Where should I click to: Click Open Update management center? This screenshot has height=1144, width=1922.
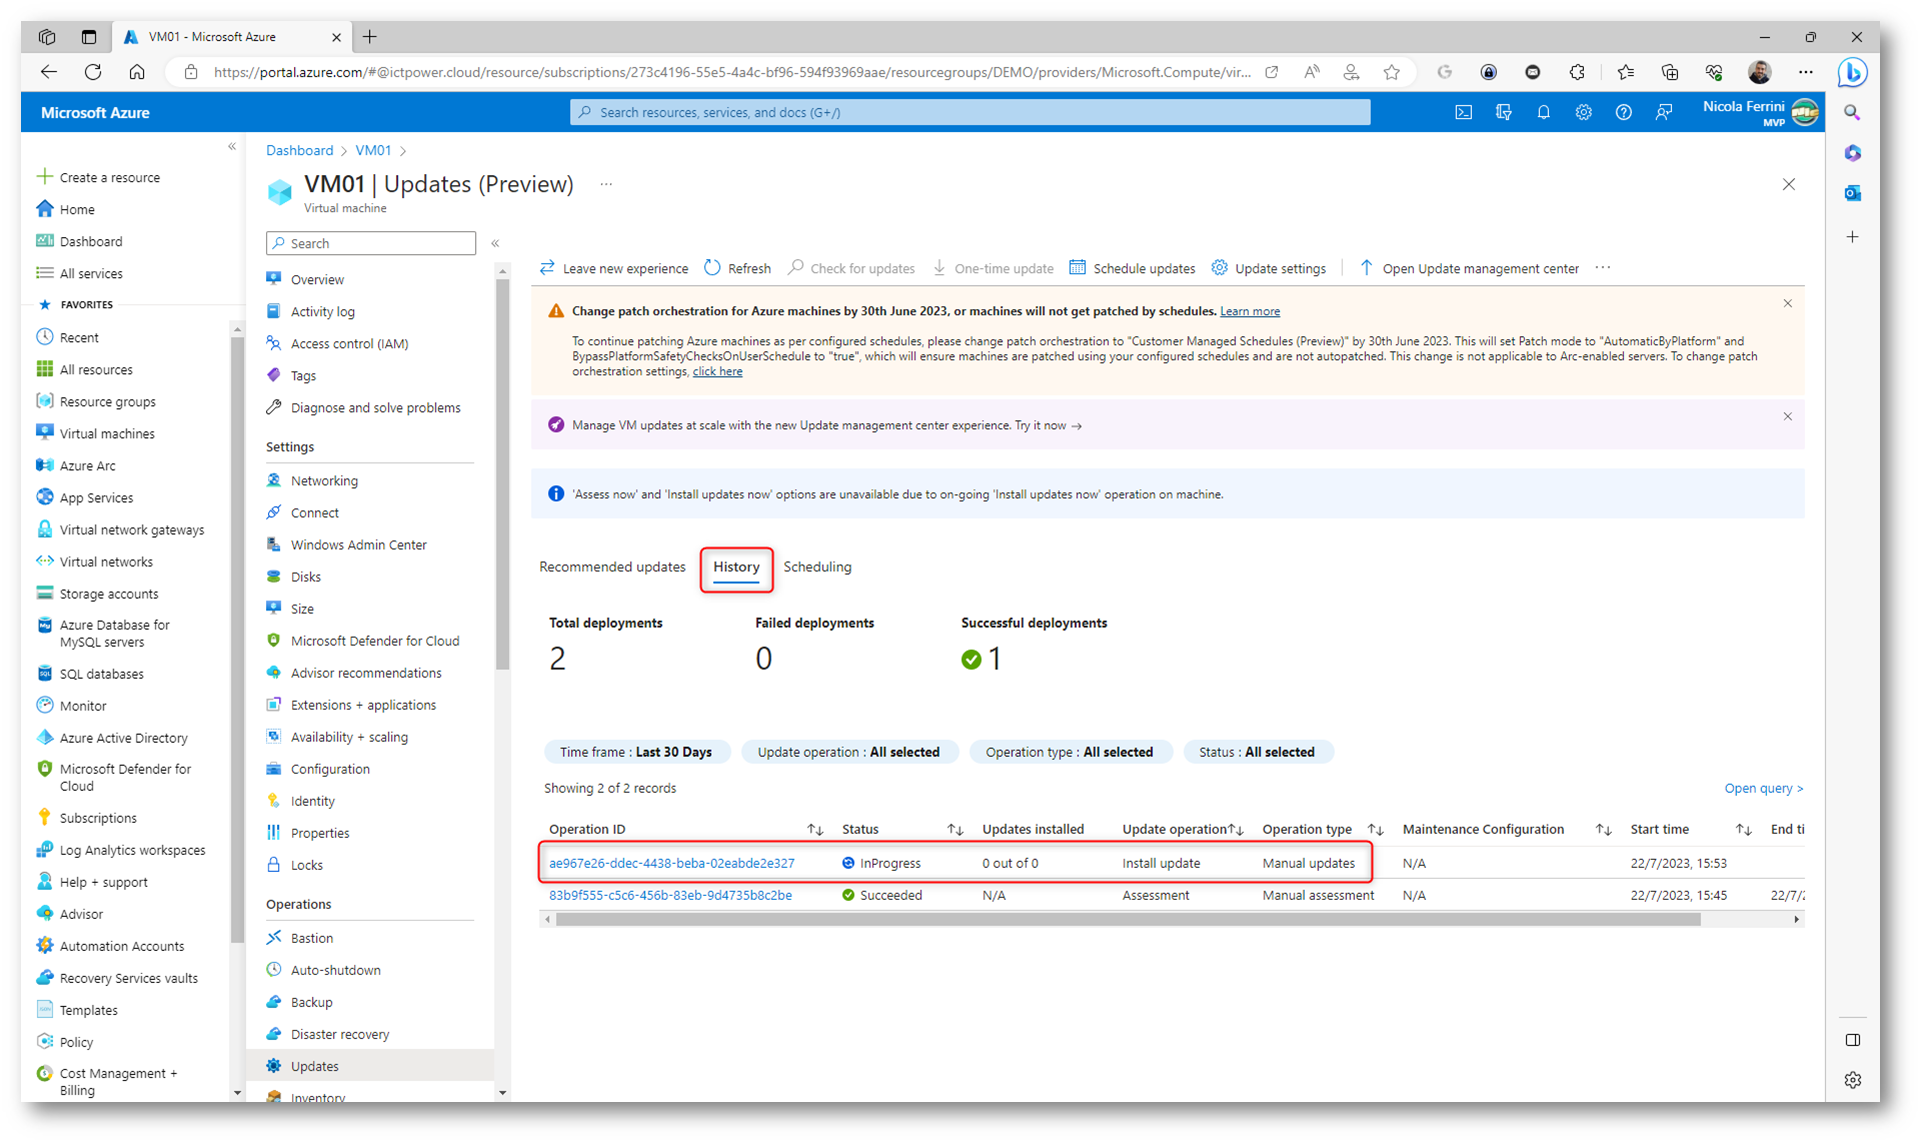coord(1468,268)
